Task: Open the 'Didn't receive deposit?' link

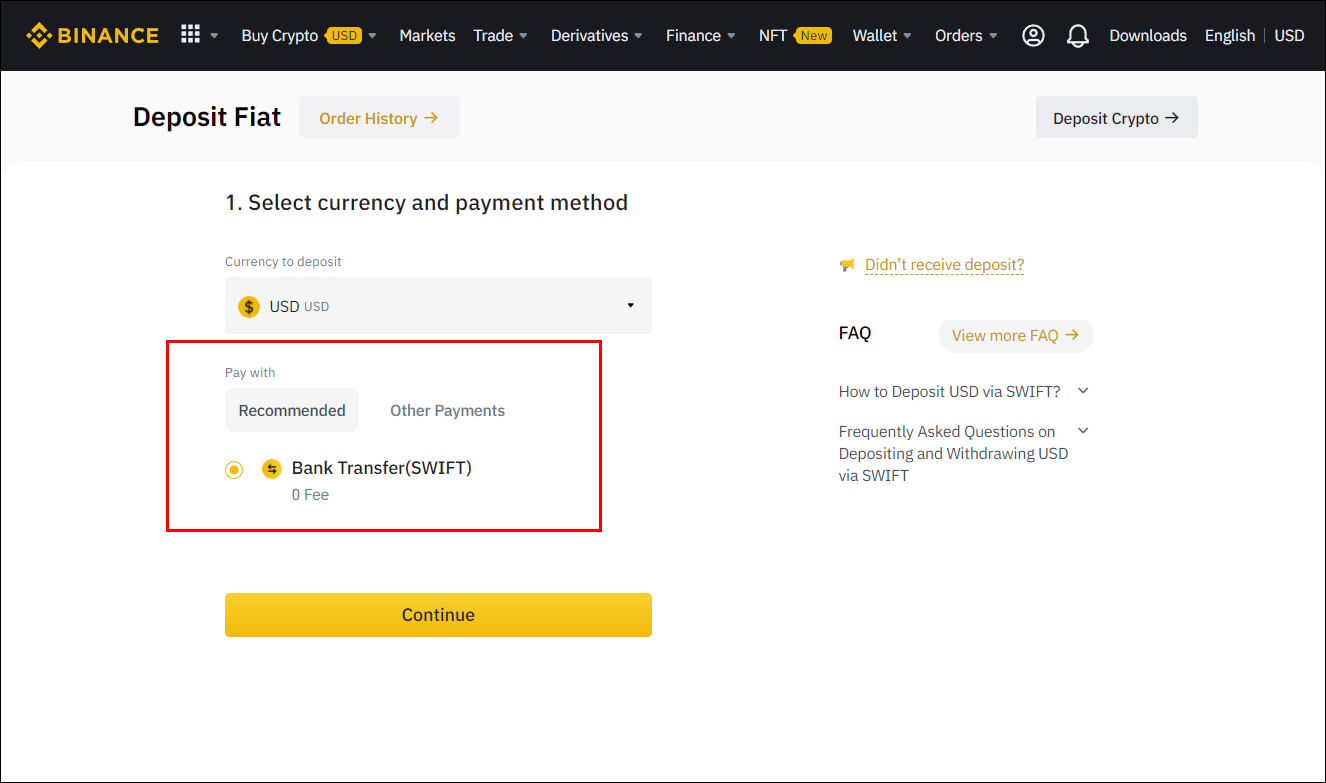Action: (944, 265)
